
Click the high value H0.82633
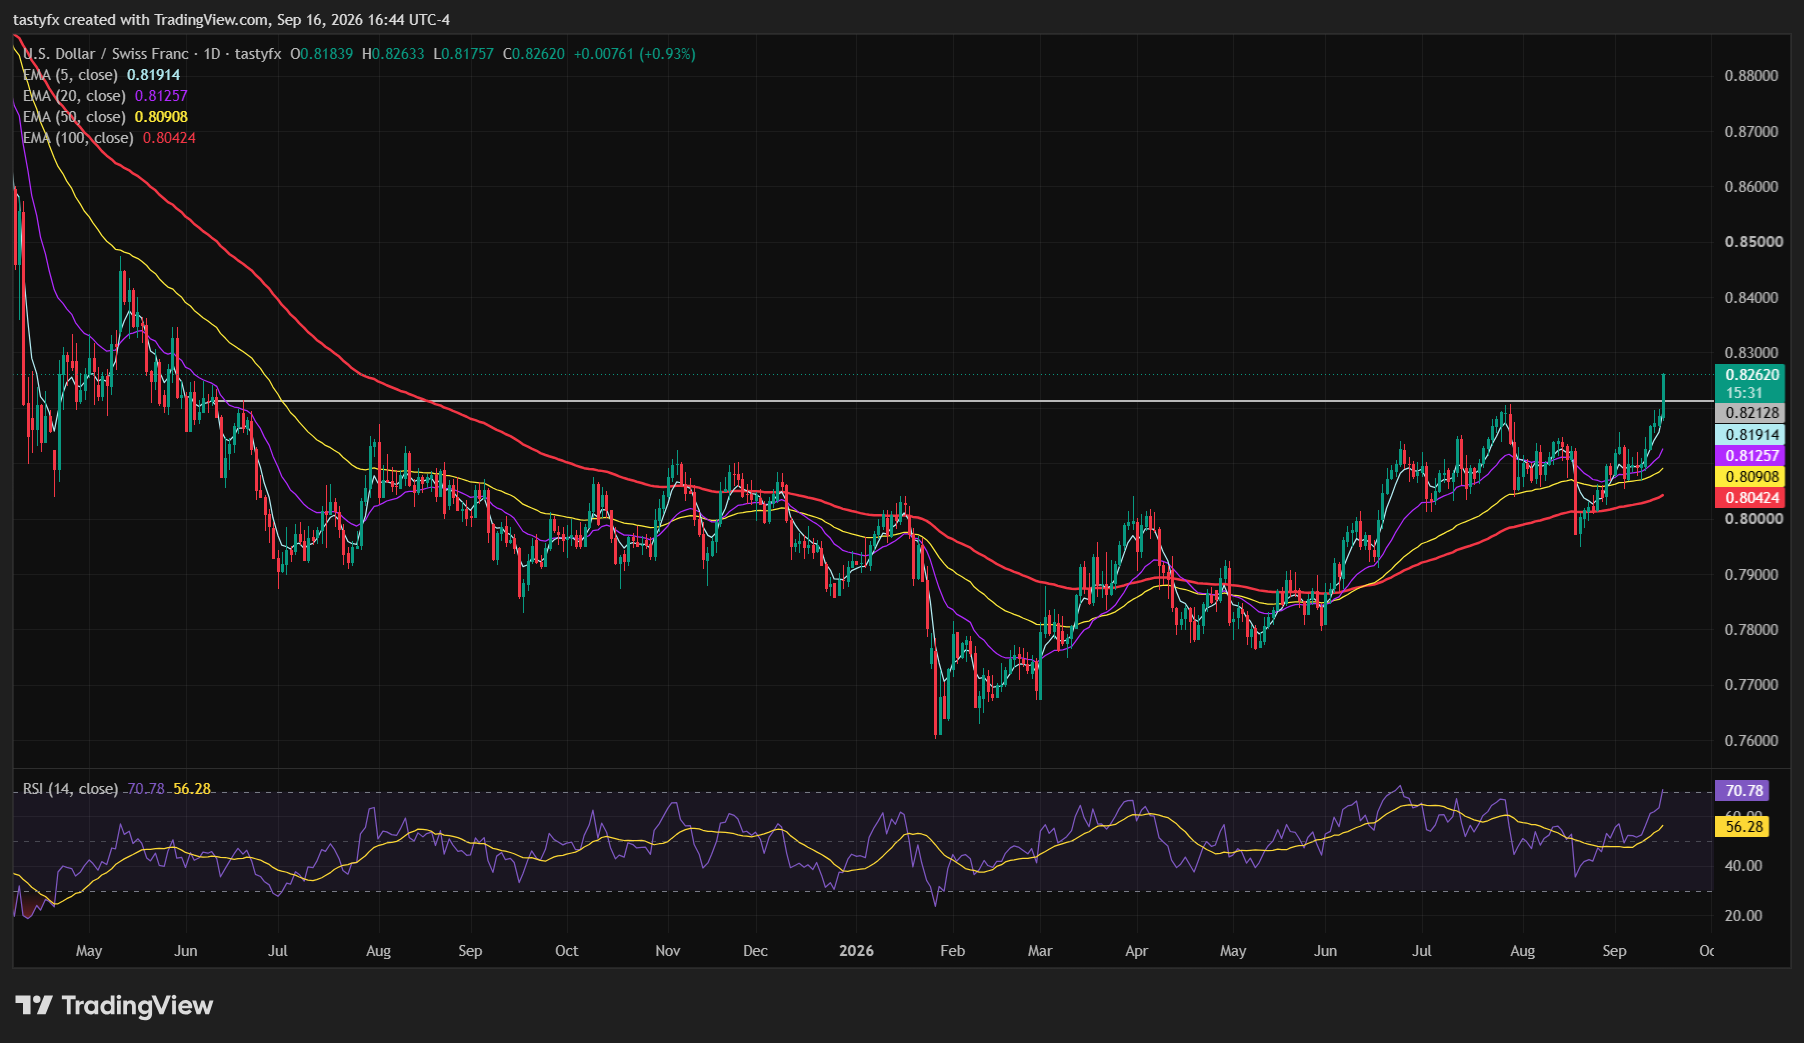393,54
